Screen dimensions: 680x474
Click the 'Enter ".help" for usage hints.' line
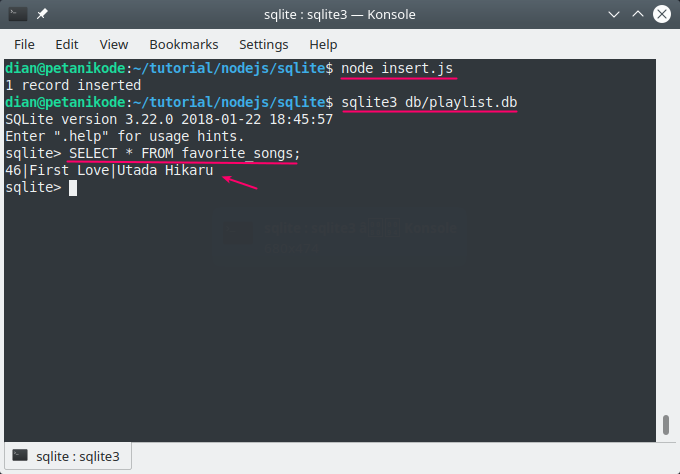pyautogui.click(x=125, y=136)
